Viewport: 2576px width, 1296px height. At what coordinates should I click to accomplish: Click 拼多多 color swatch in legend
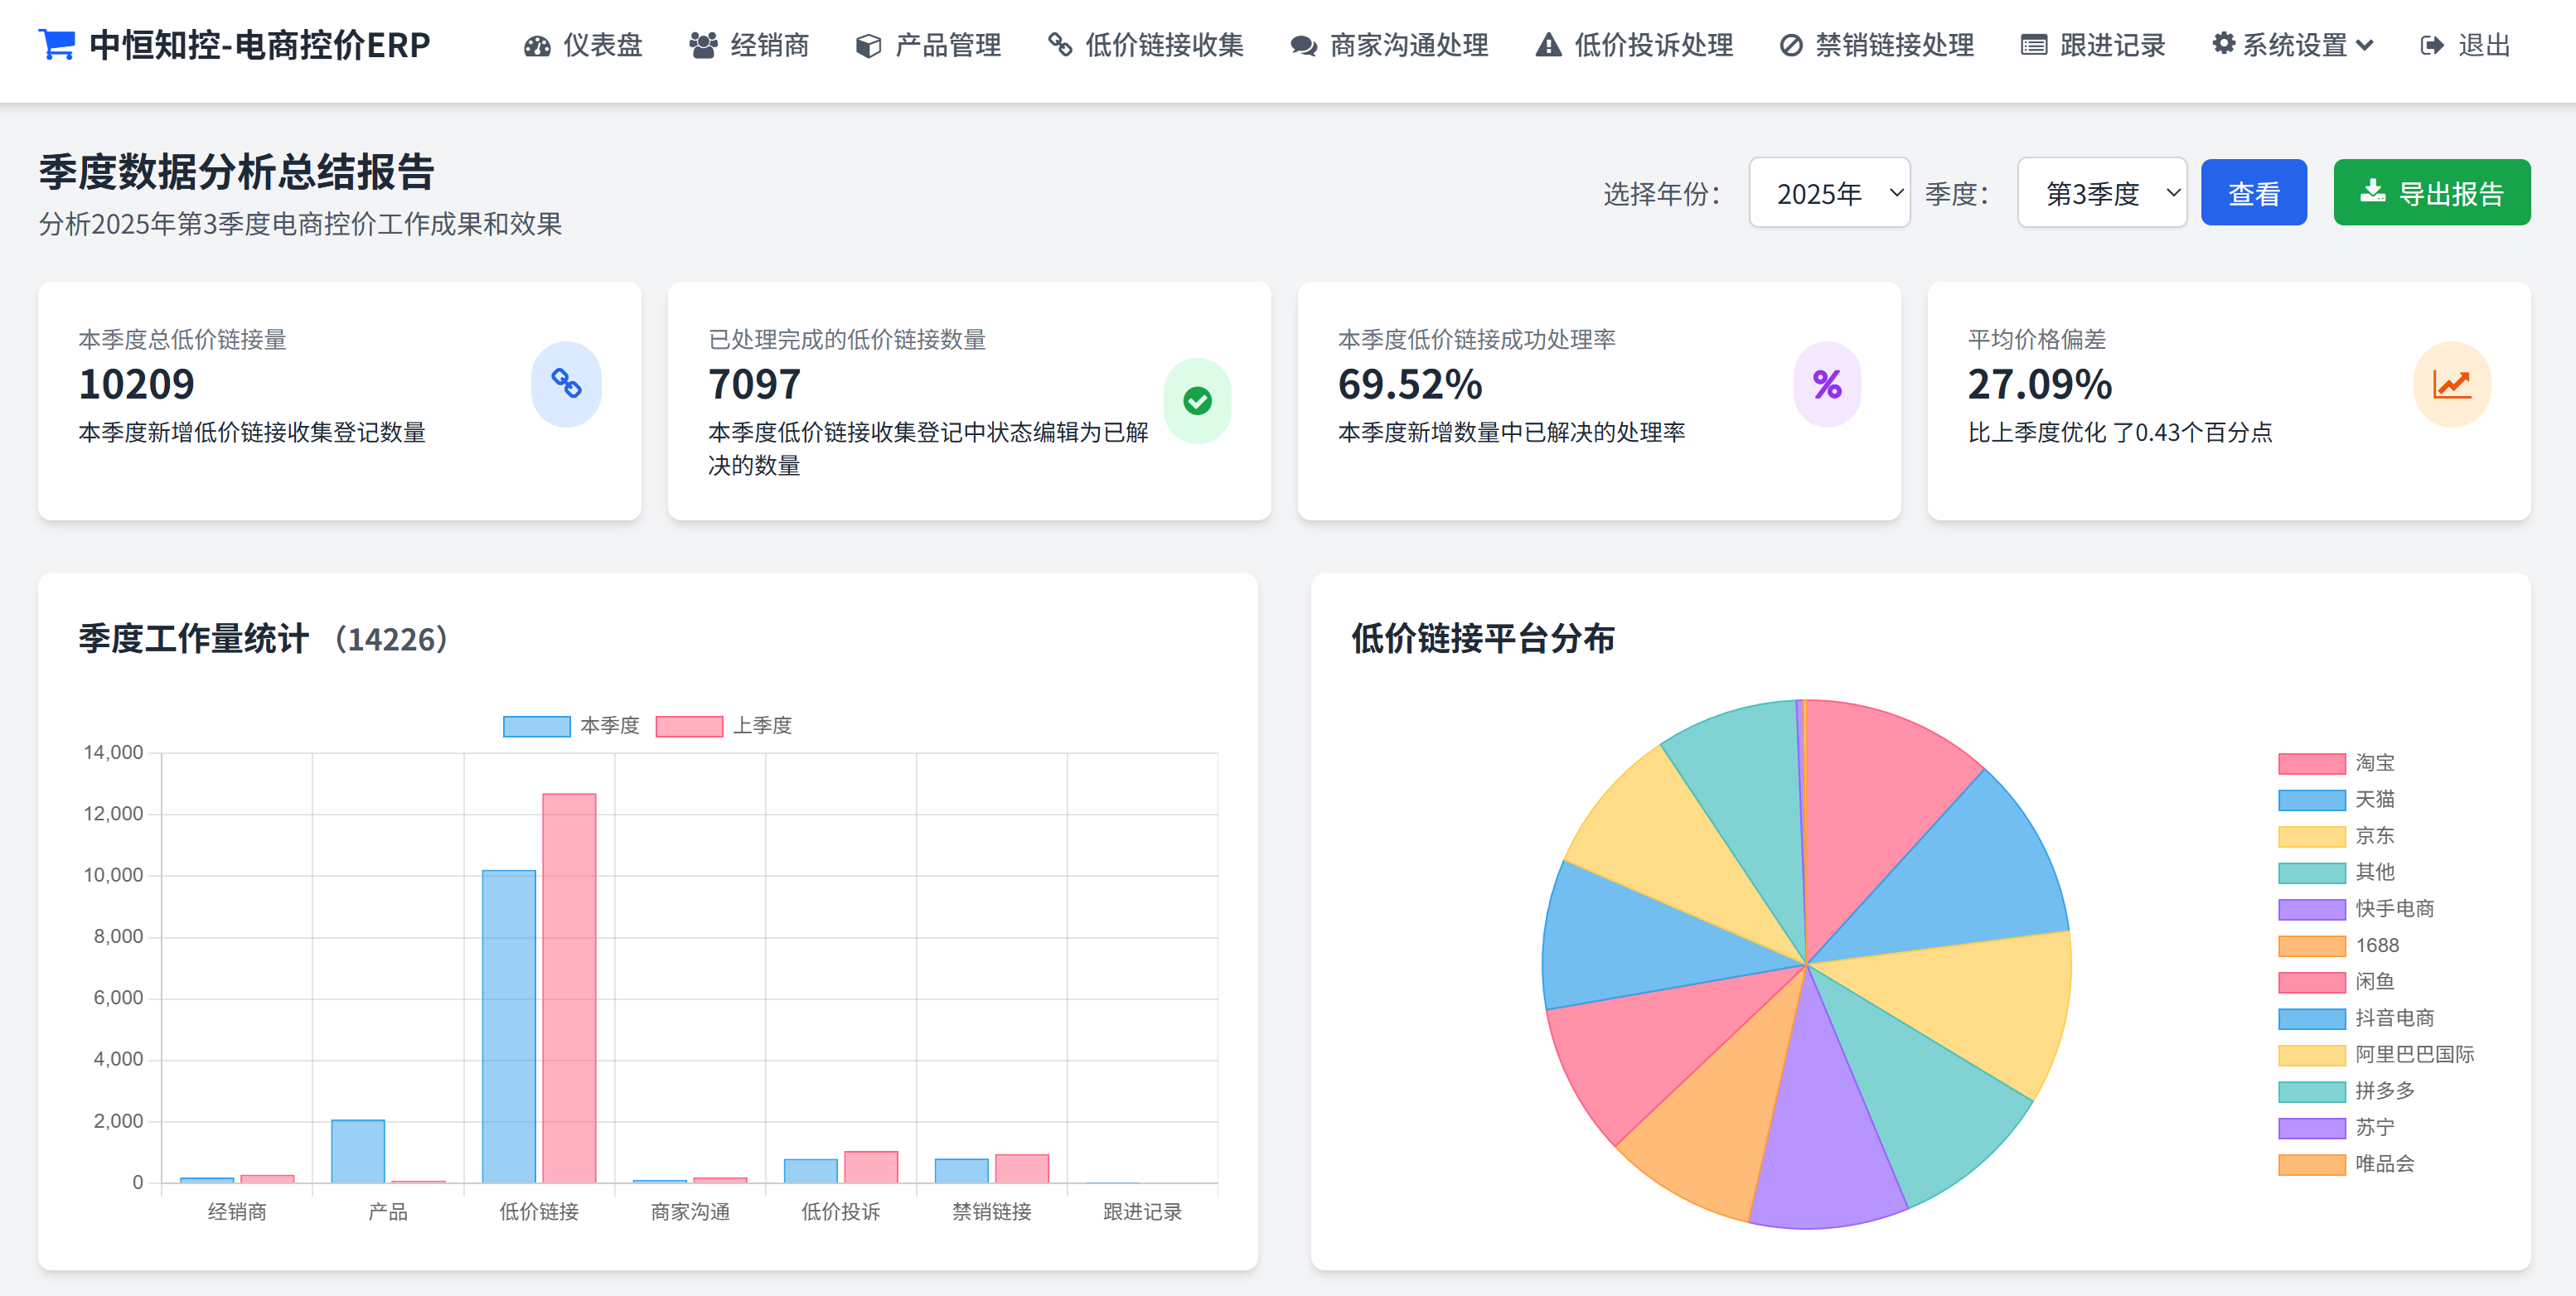click(2311, 1091)
